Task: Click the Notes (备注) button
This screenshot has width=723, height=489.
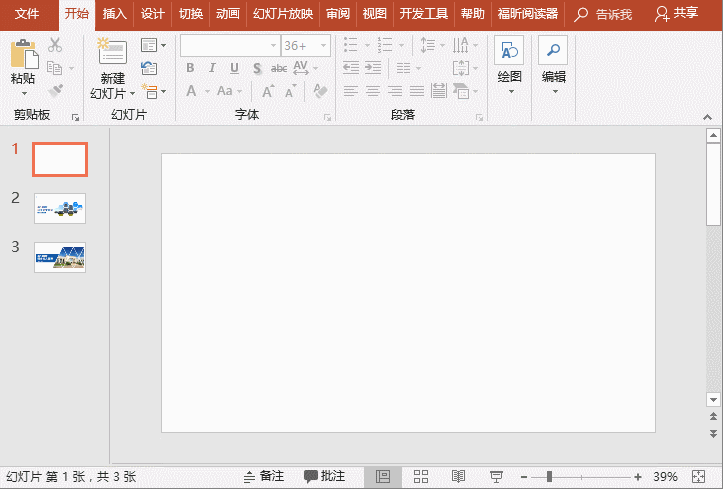Action: tap(265, 476)
